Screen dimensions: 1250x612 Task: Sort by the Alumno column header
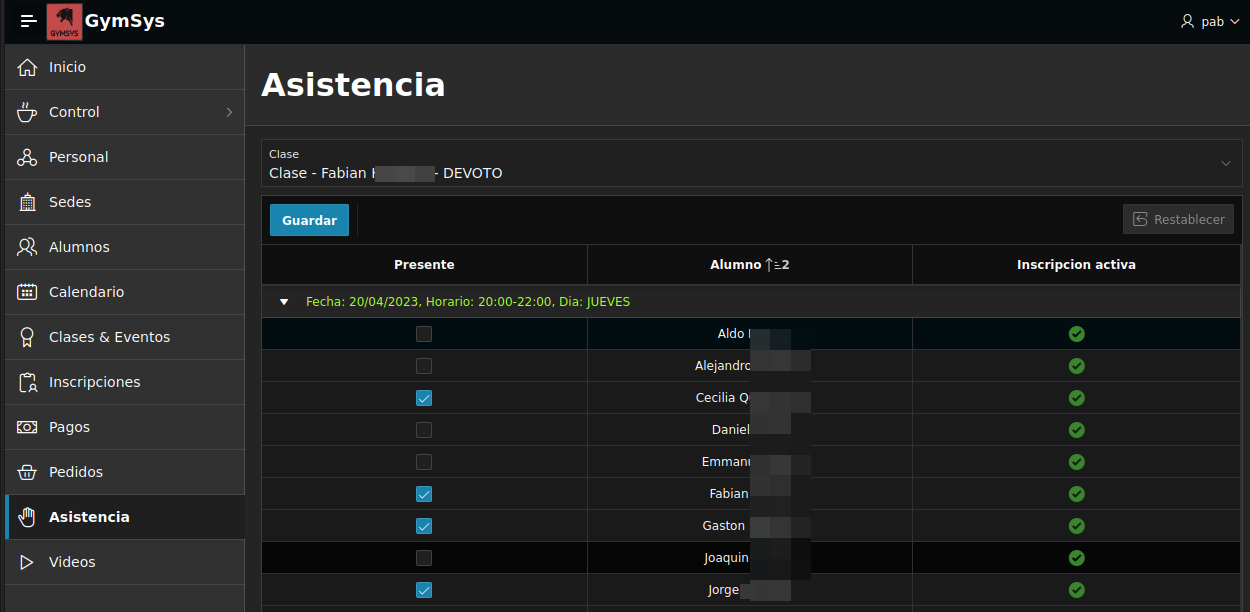(x=749, y=264)
